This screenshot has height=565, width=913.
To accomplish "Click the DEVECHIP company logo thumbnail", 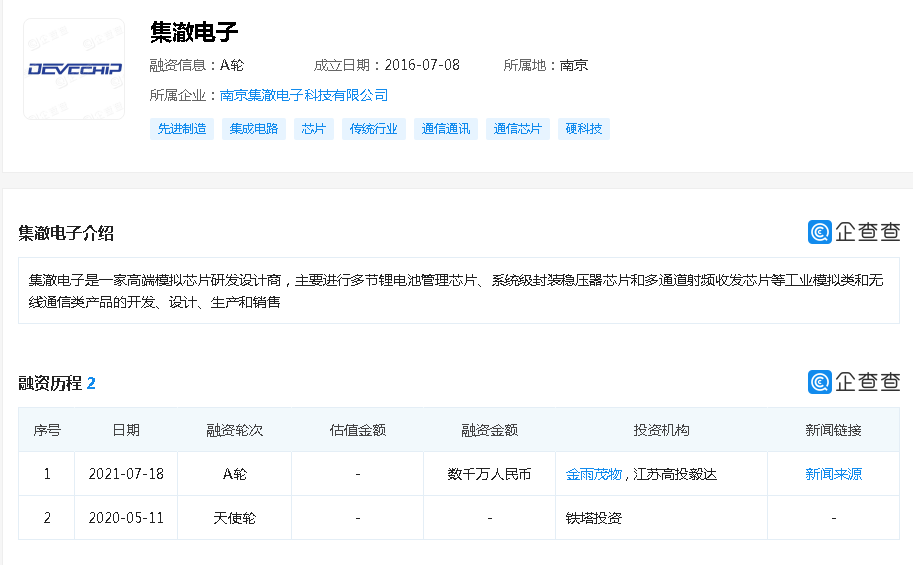I will [74, 69].
